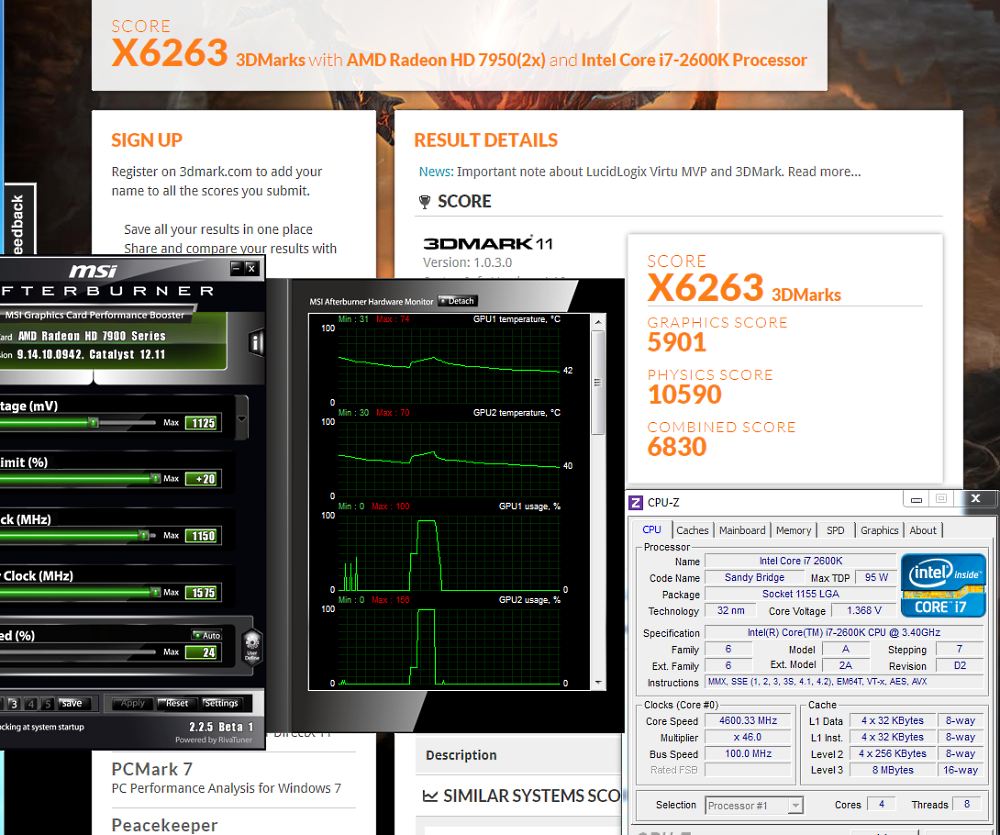Viewport: 1000px width, 835px height.
Task: Click the hardware monitor scroll-up arrow
Action: click(598, 322)
